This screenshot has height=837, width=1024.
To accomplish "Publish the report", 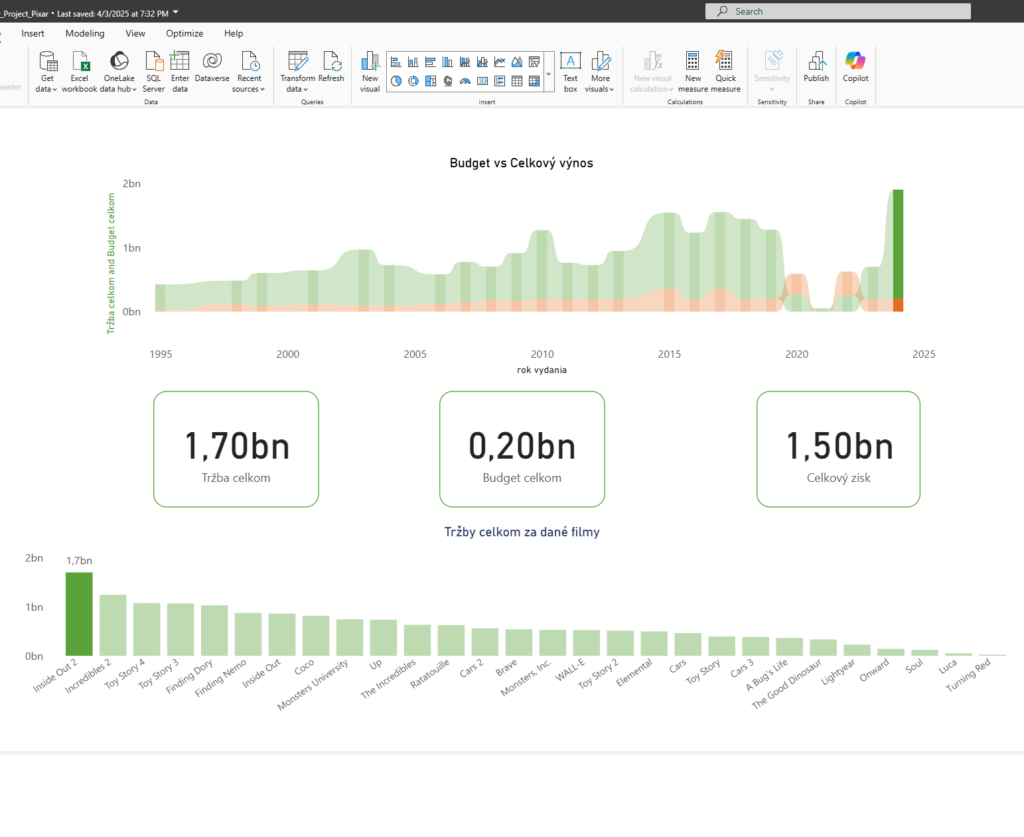I will click(816, 67).
